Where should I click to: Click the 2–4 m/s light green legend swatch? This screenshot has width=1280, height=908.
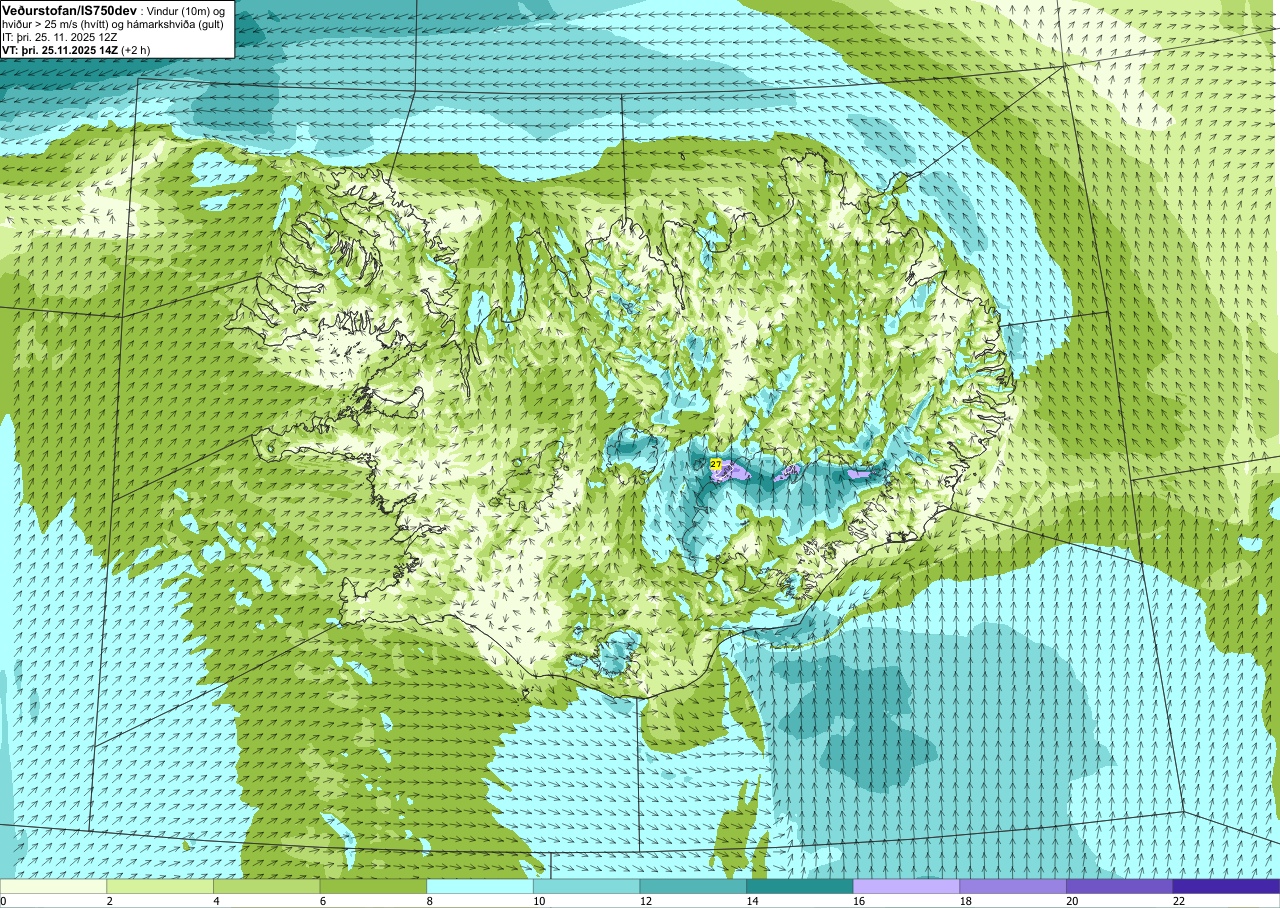tap(160, 886)
